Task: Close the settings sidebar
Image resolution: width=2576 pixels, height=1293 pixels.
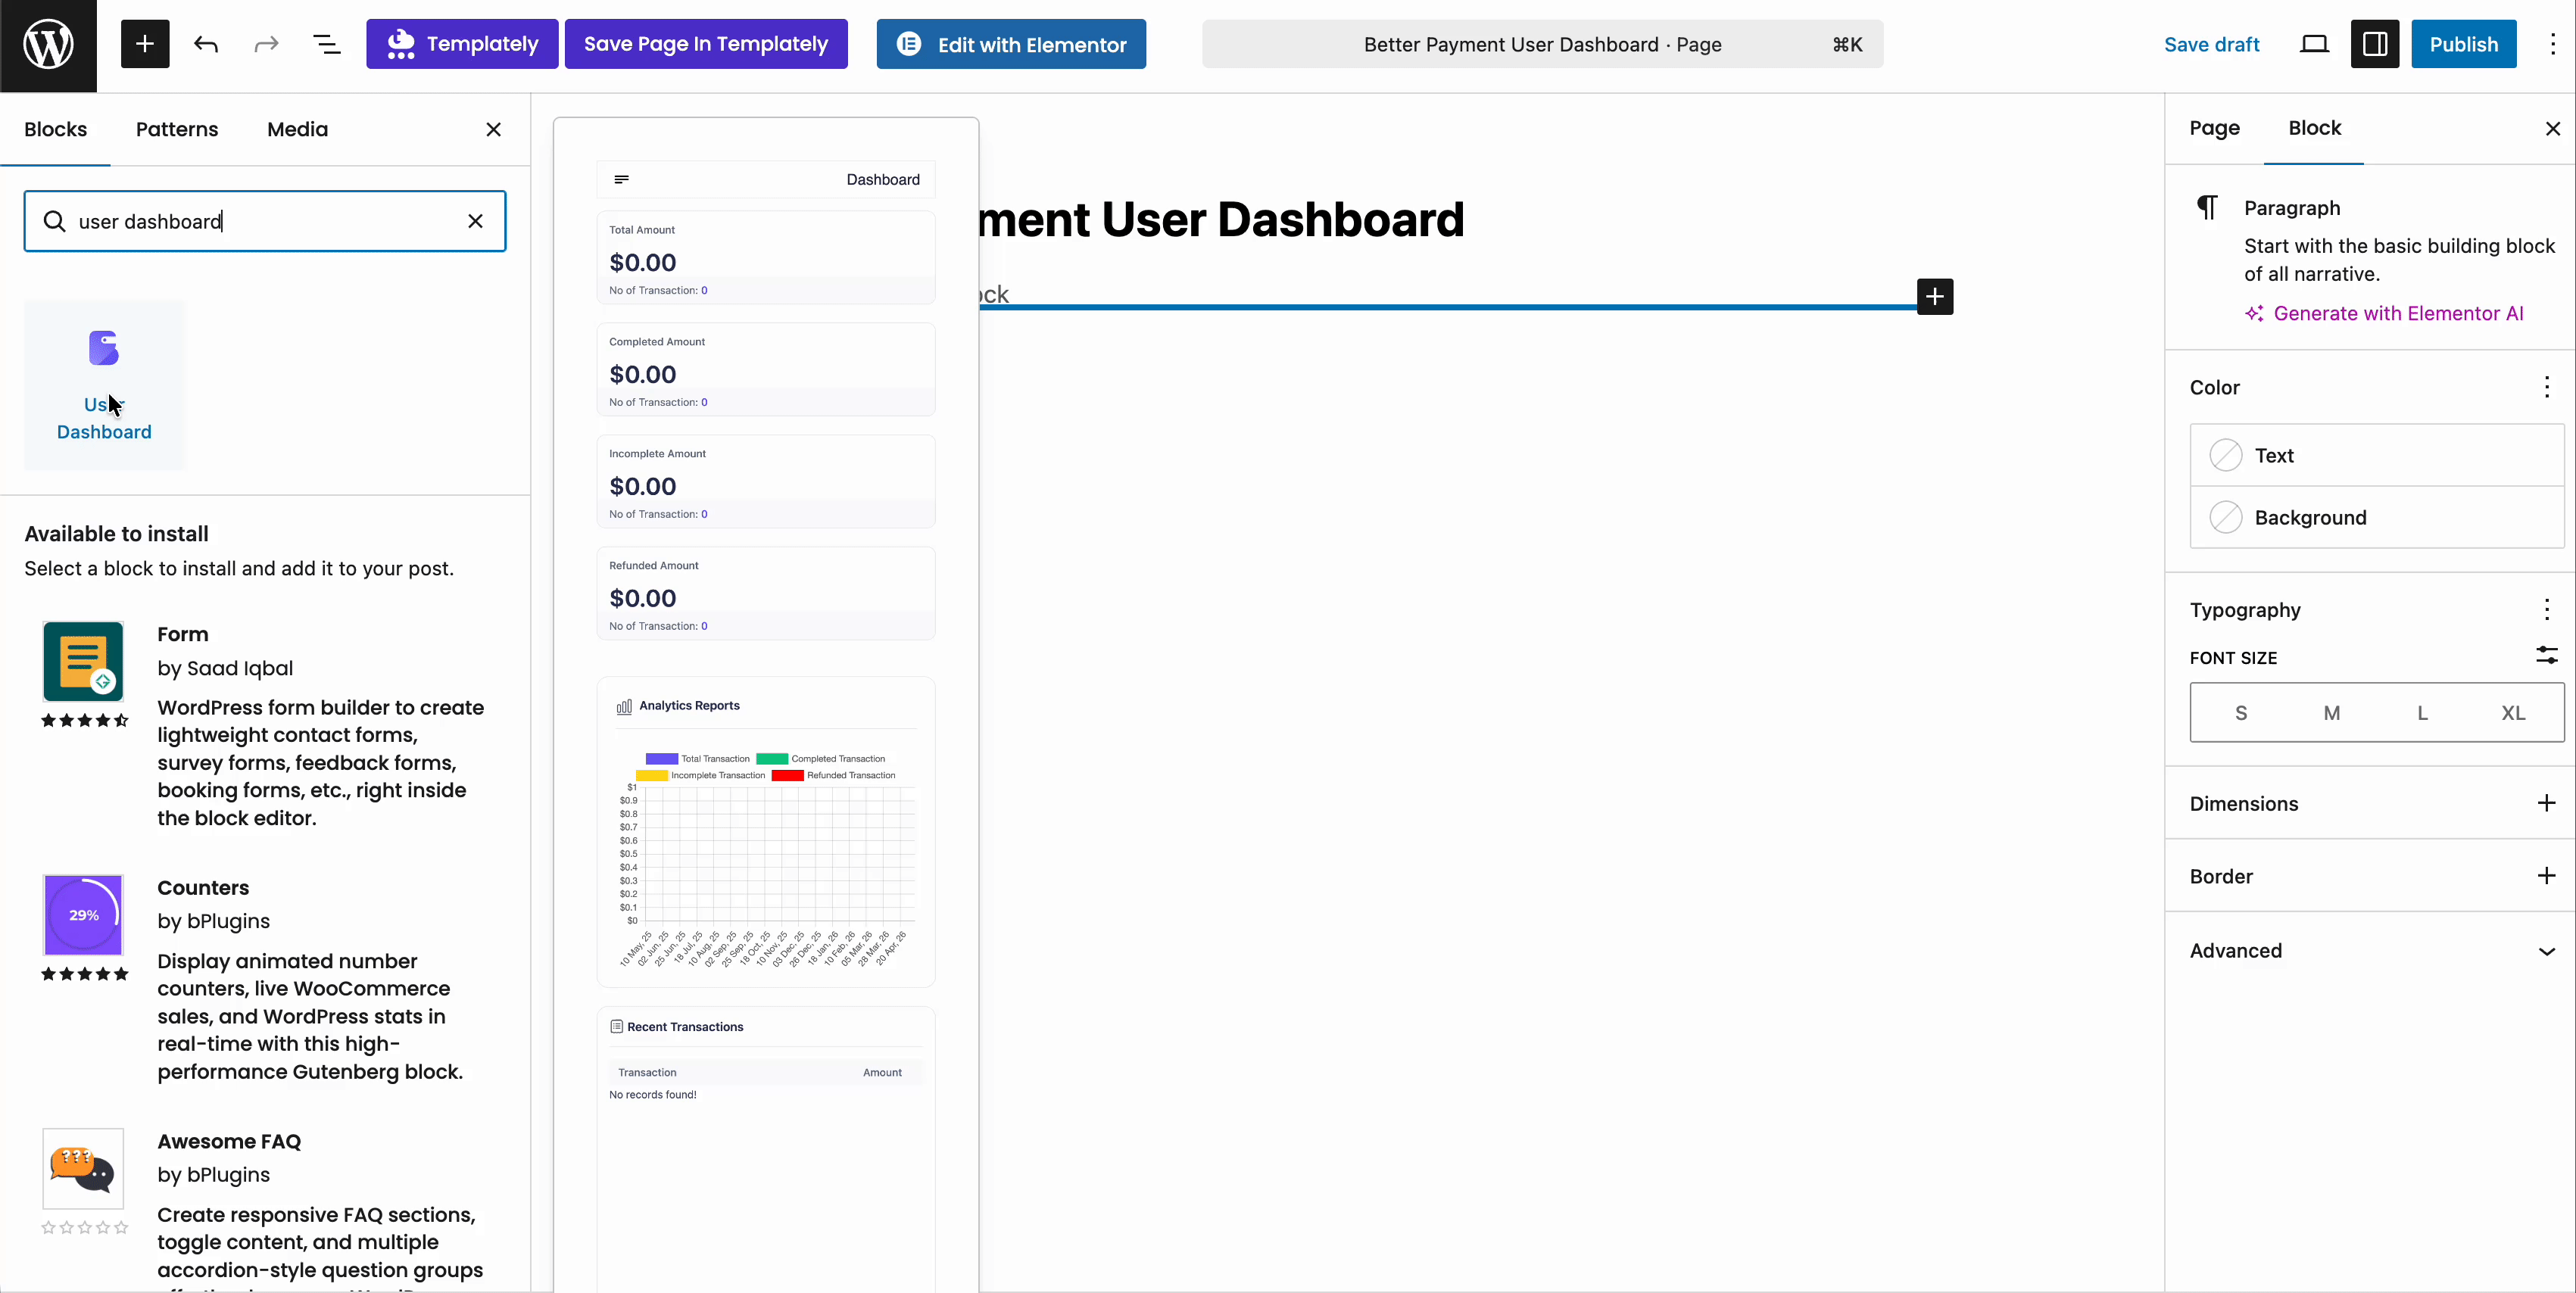Action: pyautogui.click(x=2552, y=128)
